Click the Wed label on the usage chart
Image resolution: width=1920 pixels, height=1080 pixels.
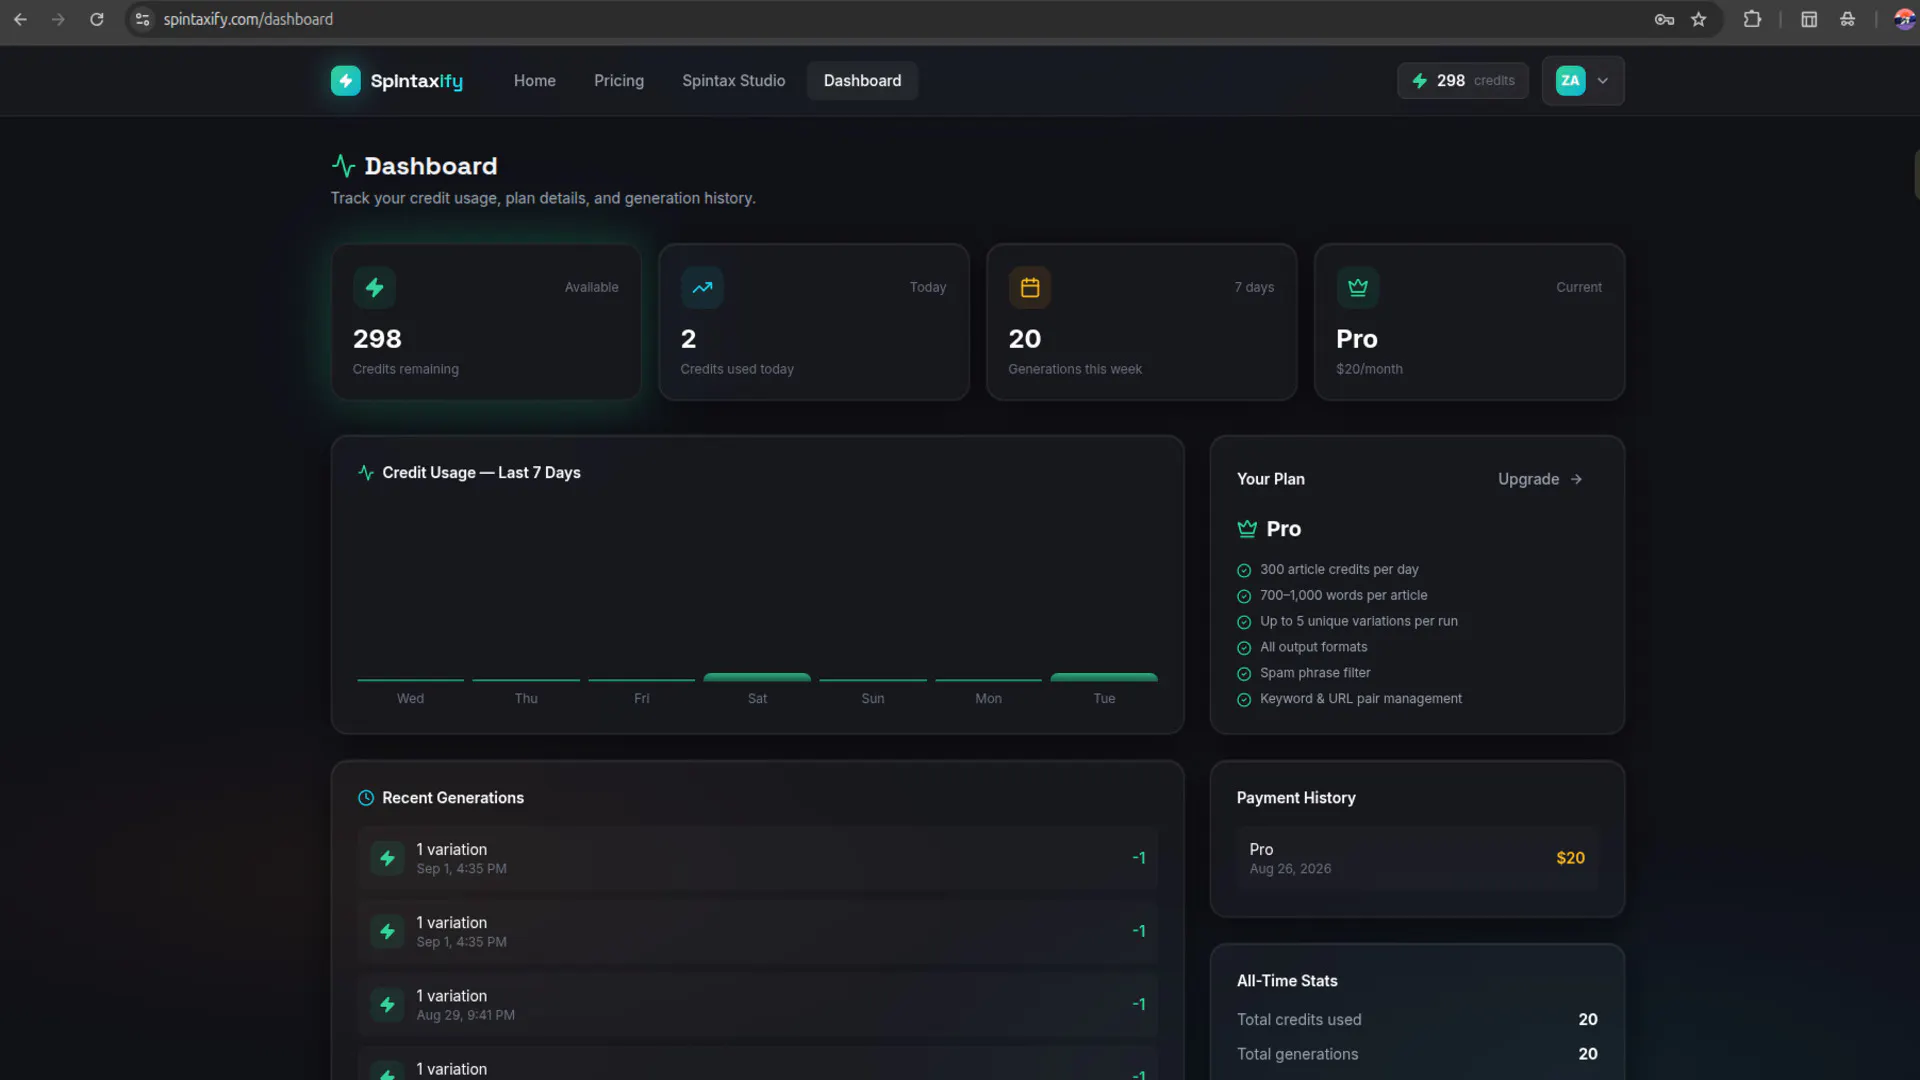coord(410,699)
